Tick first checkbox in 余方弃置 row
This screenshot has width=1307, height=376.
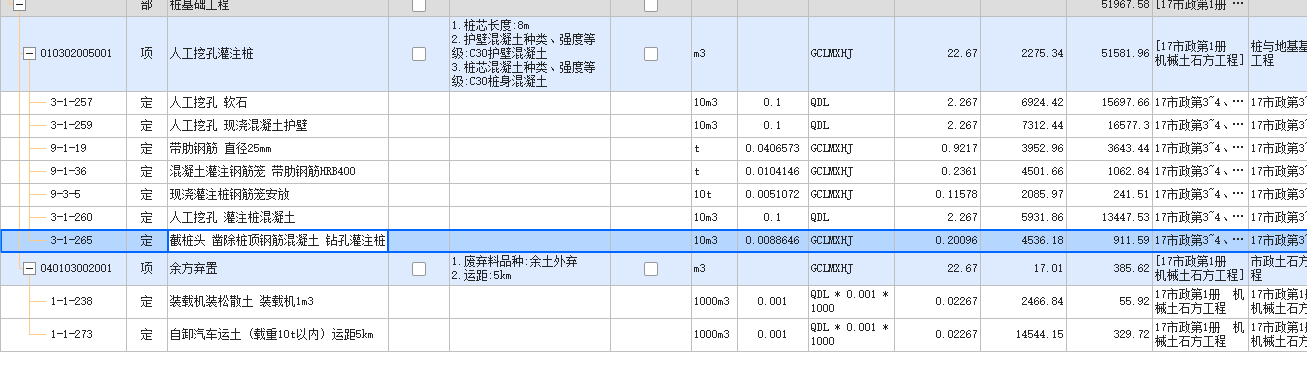coord(419,269)
